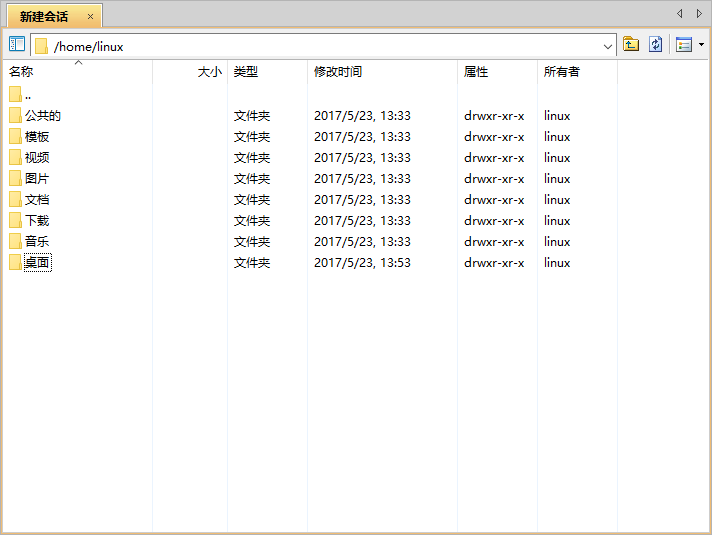The image size is (712, 535).
Task: Click the folder icon beside 模板
Action: click(15, 136)
